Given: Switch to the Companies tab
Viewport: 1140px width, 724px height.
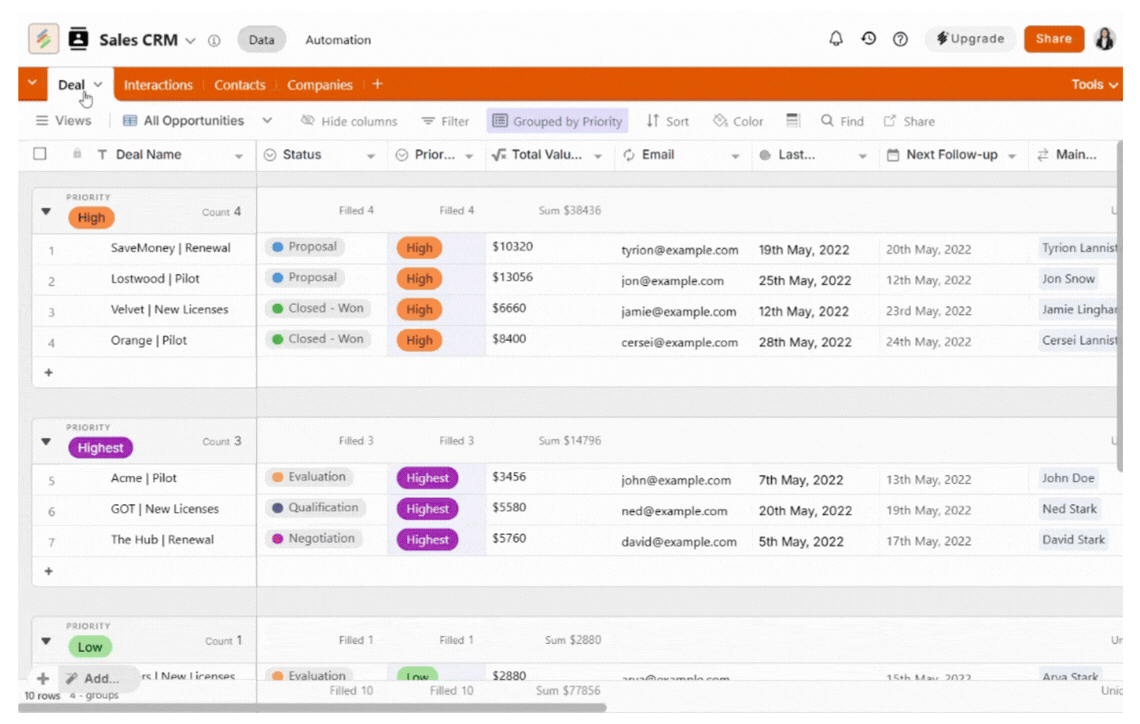Looking at the screenshot, I should point(319,85).
